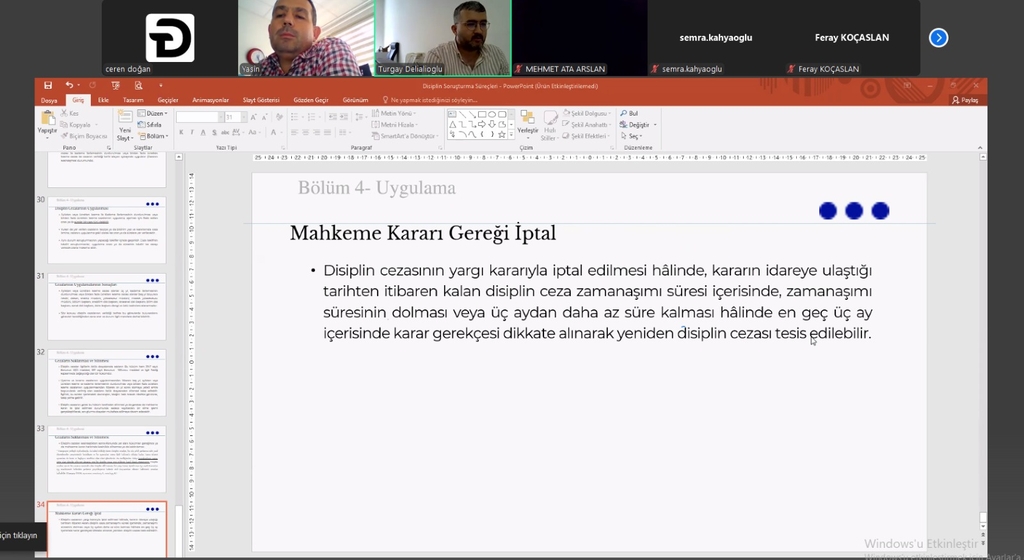The width and height of the screenshot is (1024, 560).
Task: Open Metni Hizala align text dropdown
Action: pos(394,125)
